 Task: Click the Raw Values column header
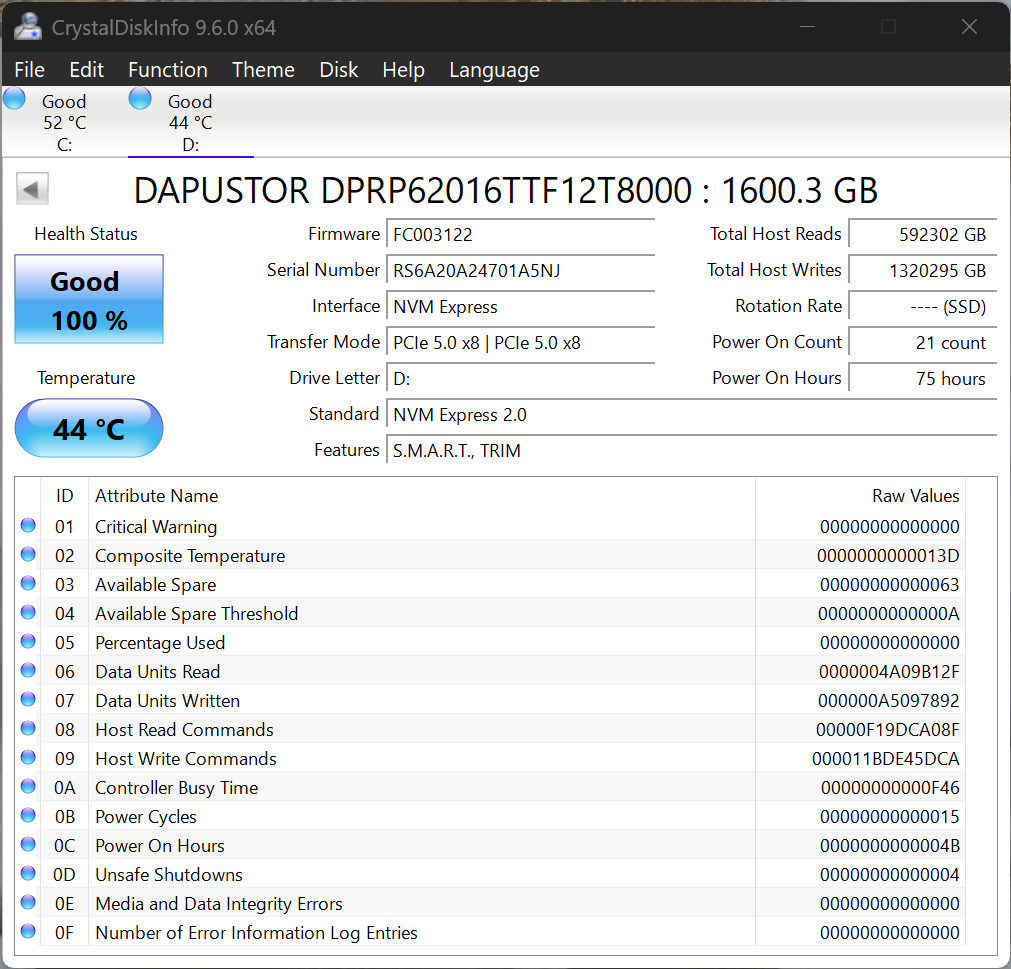pos(915,496)
